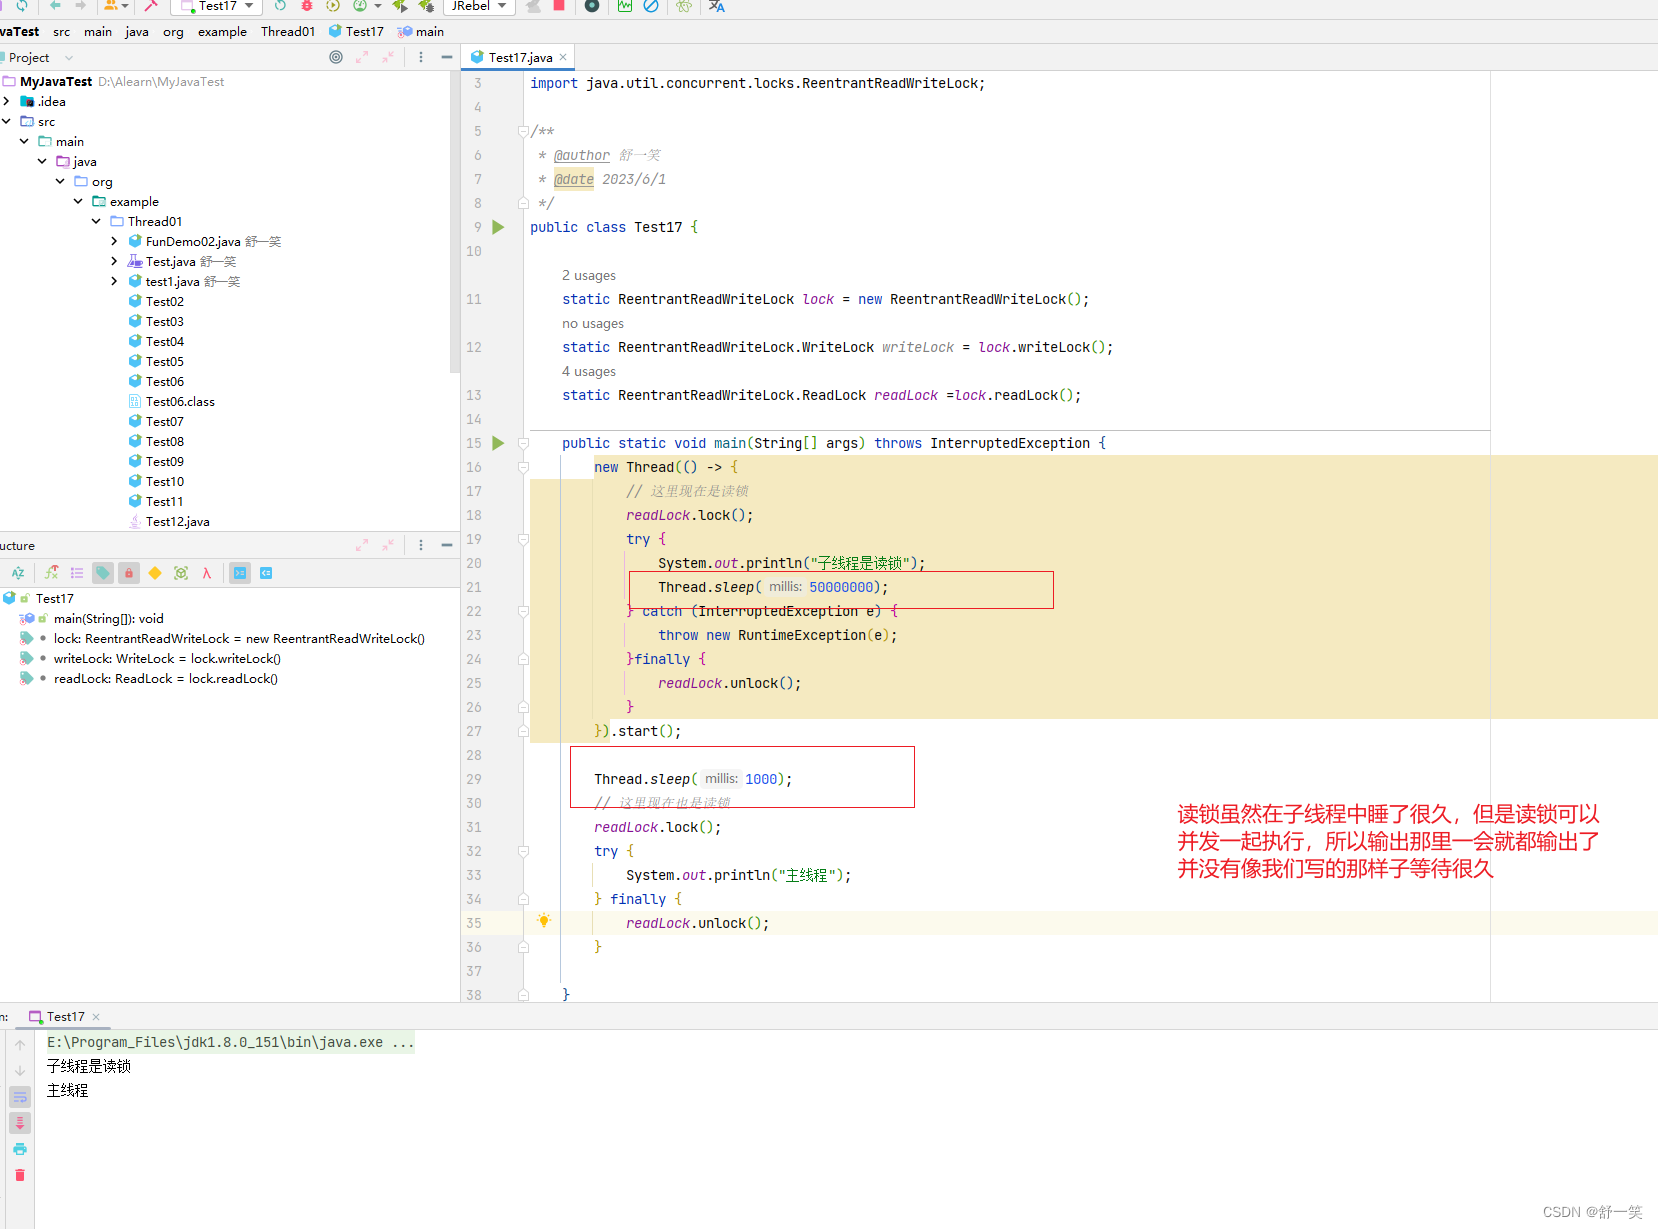This screenshot has width=1658, height=1229.
Task: Hide the Project tool window
Action: click(x=447, y=57)
